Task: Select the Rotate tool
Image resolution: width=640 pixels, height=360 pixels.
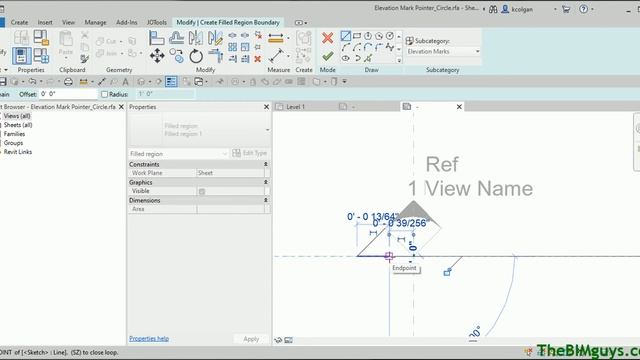Action: [196, 56]
